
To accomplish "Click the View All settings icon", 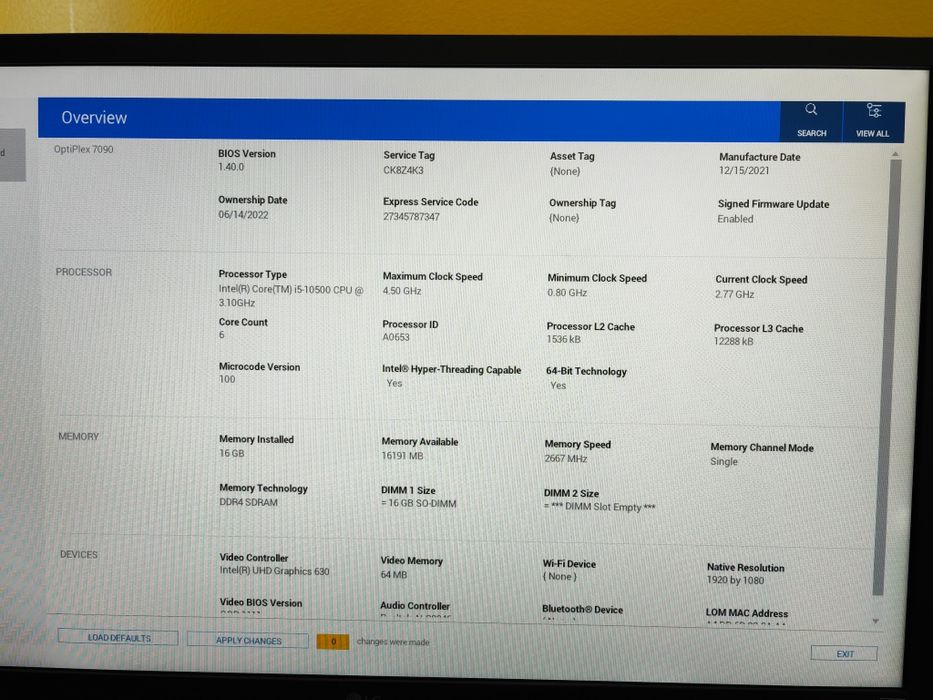I will coord(873,121).
